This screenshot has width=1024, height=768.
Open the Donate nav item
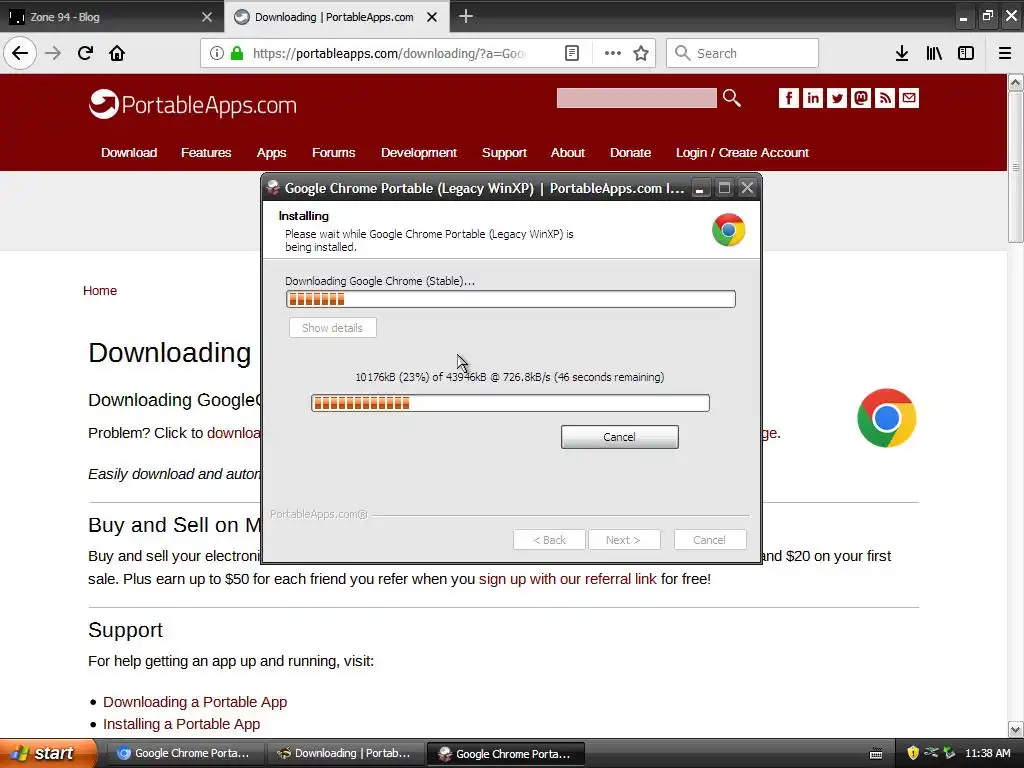(x=630, y=152)
